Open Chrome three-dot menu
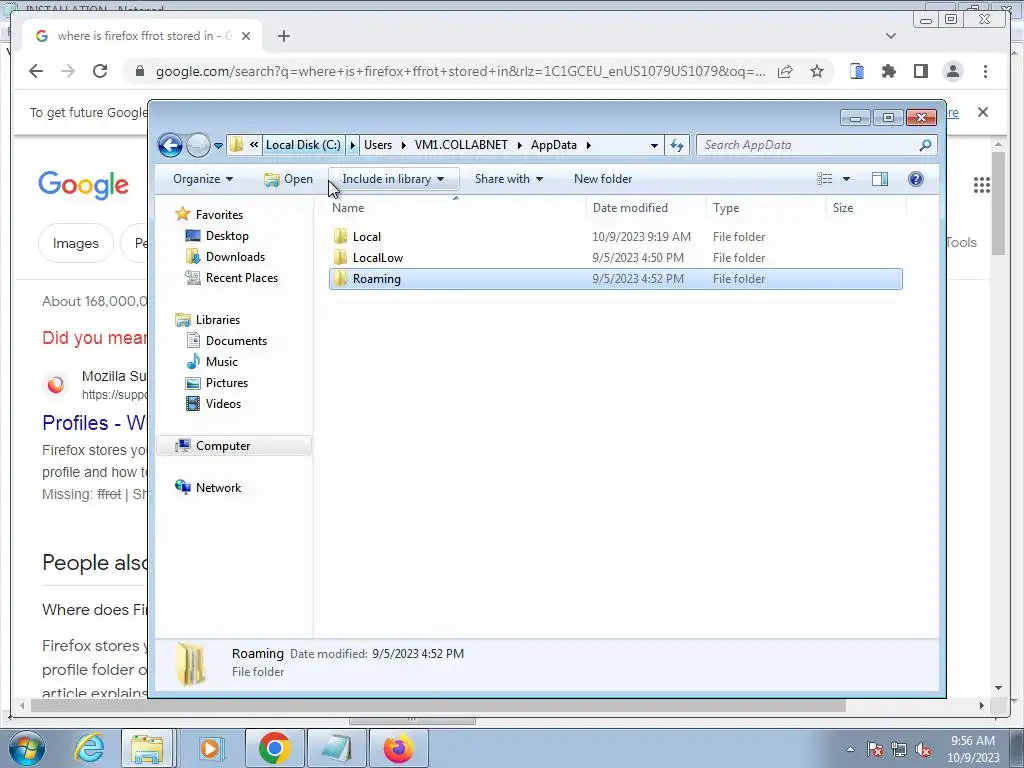This screenshot has height=768, width=1024. pos(985,71)
